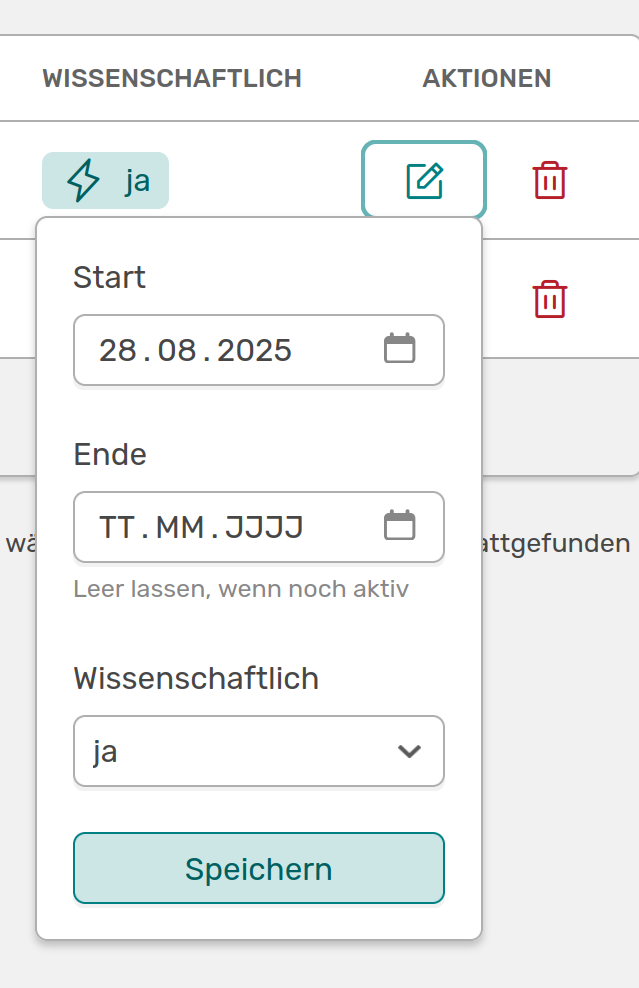Click the Start field label
Viewport: 639px width, 988px height.
point(109,277)
